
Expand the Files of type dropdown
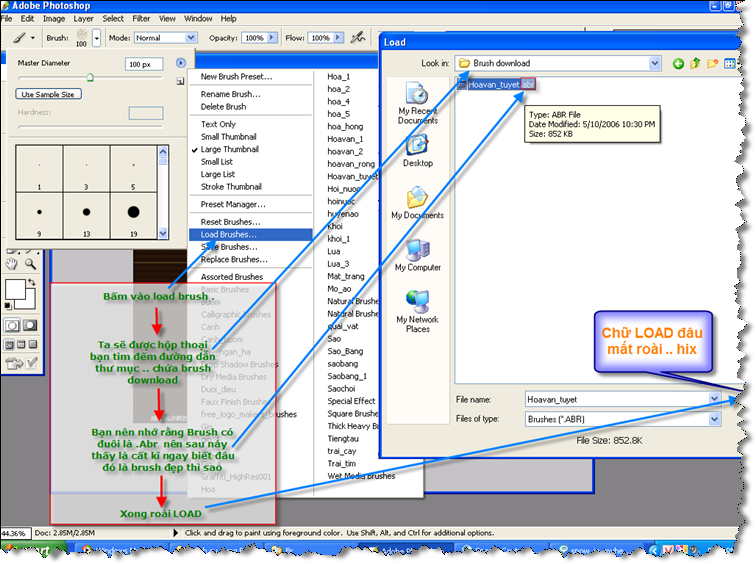pos(715,419)
